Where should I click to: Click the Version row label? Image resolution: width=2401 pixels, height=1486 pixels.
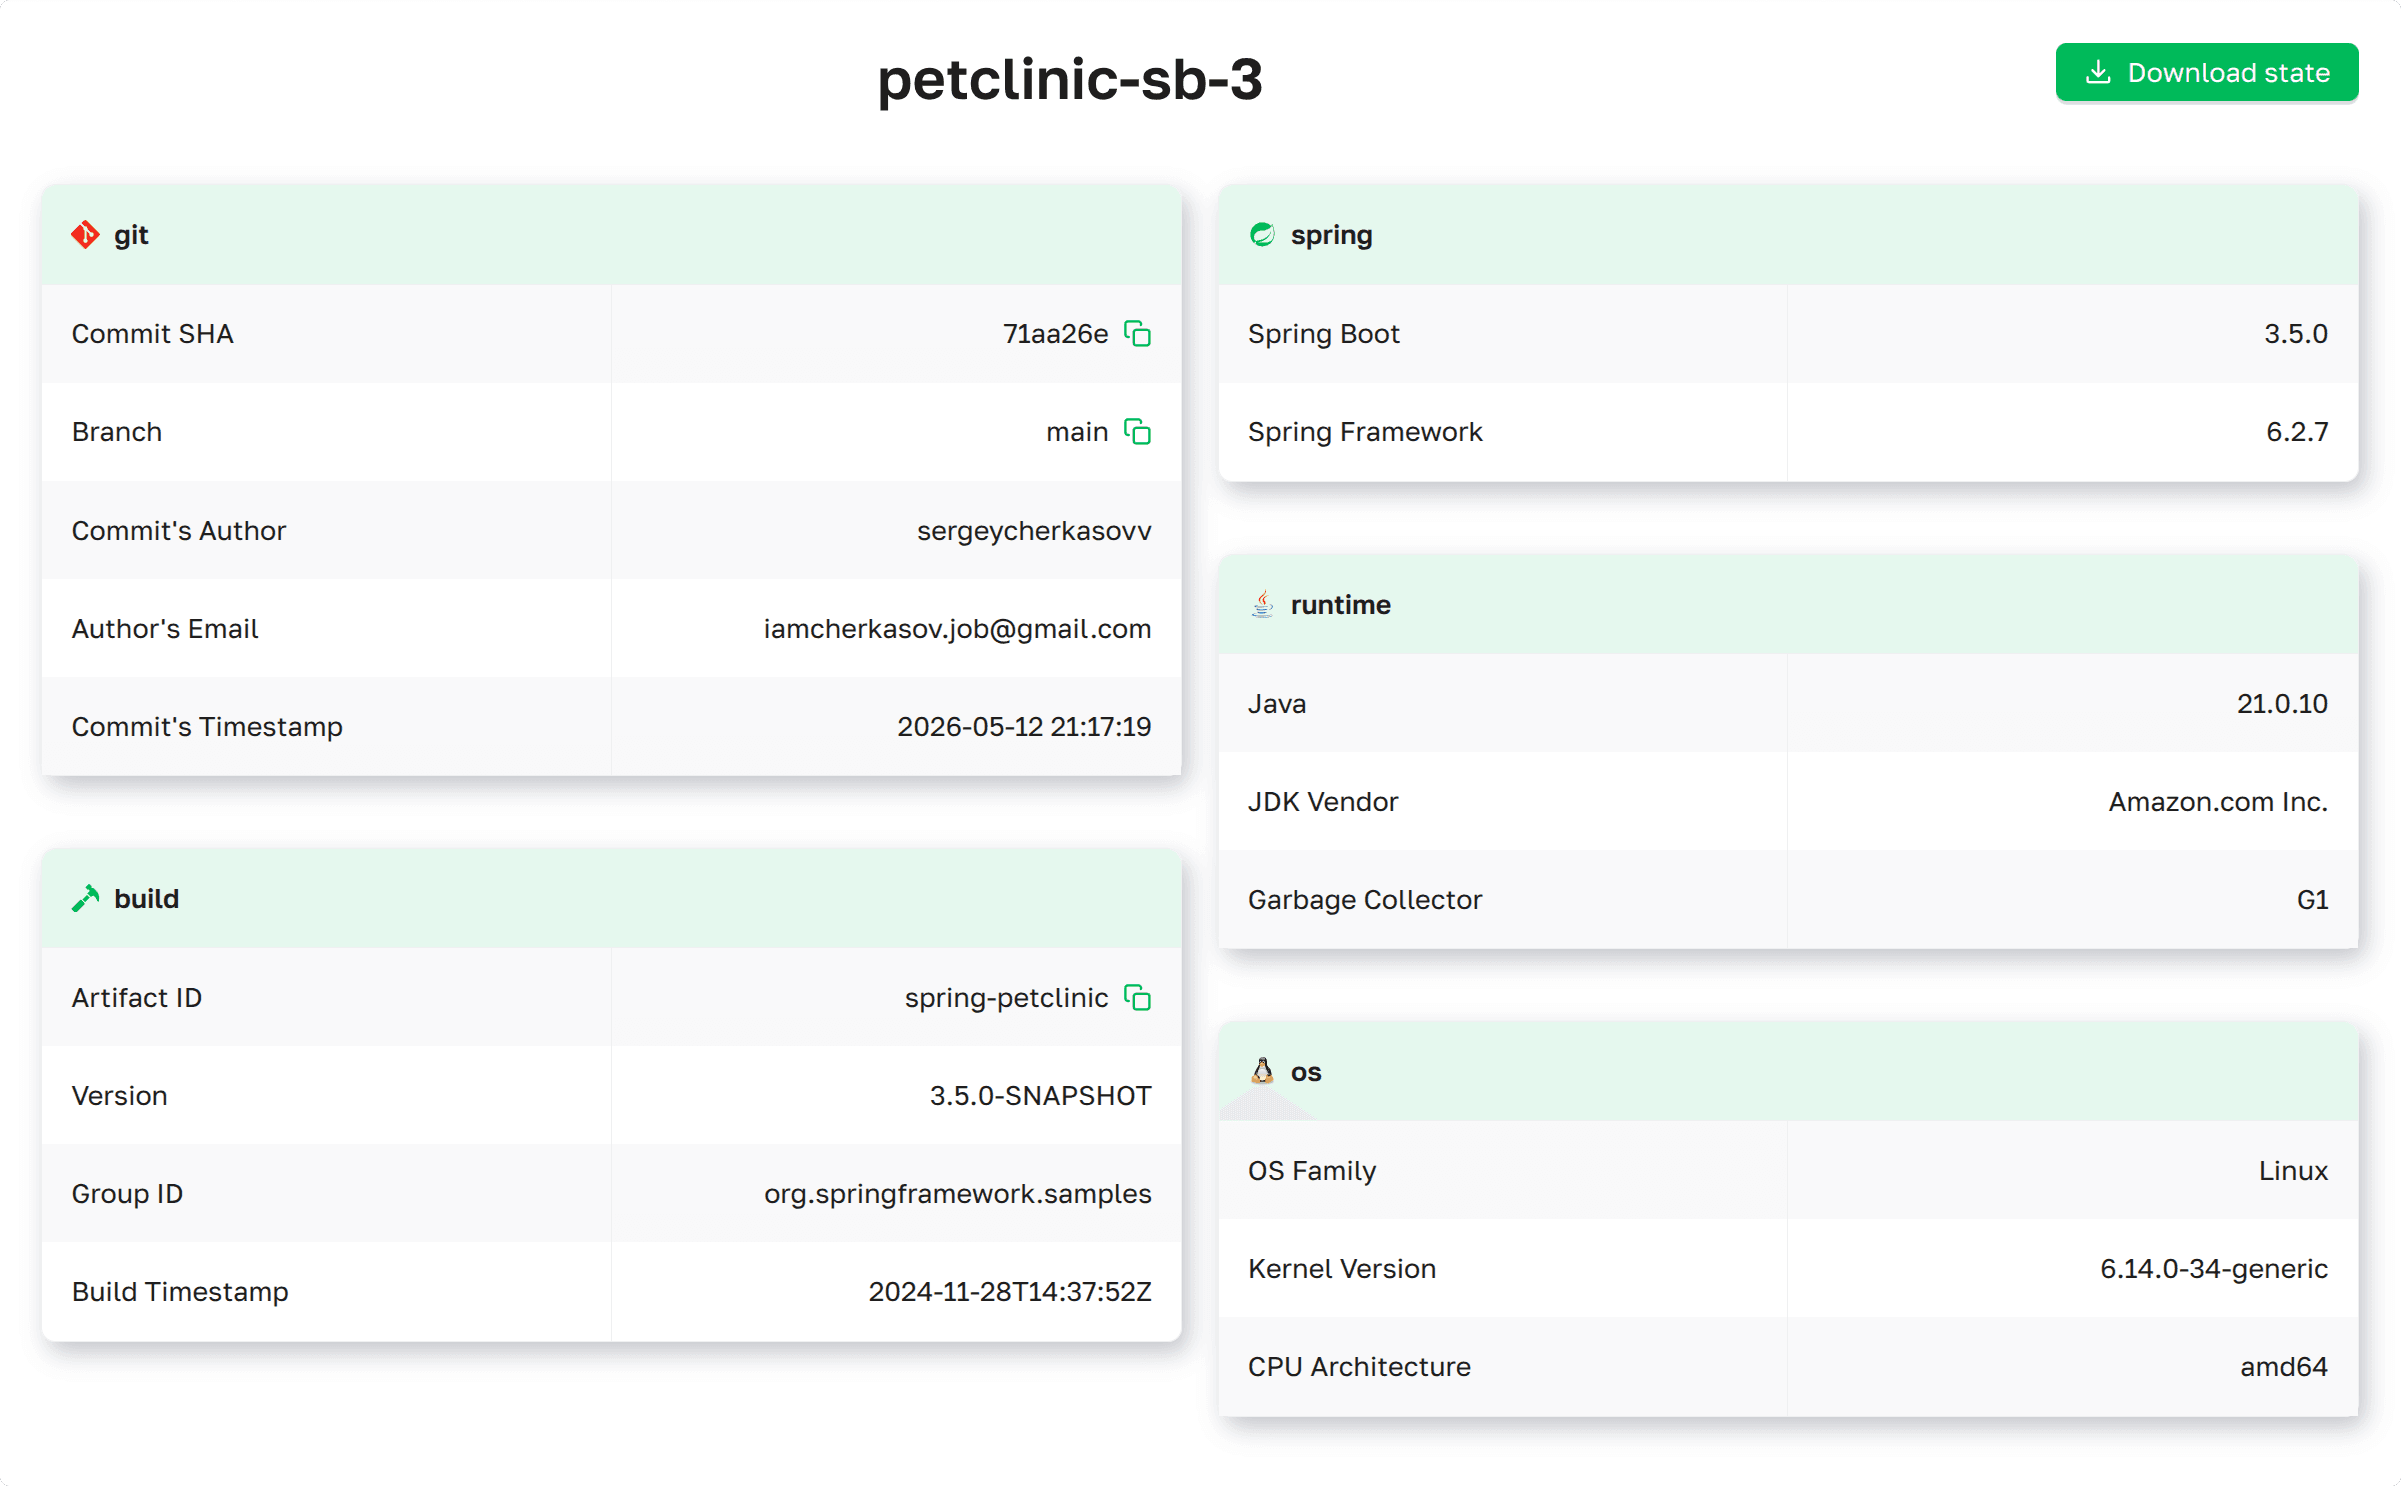click(120, 1096)
